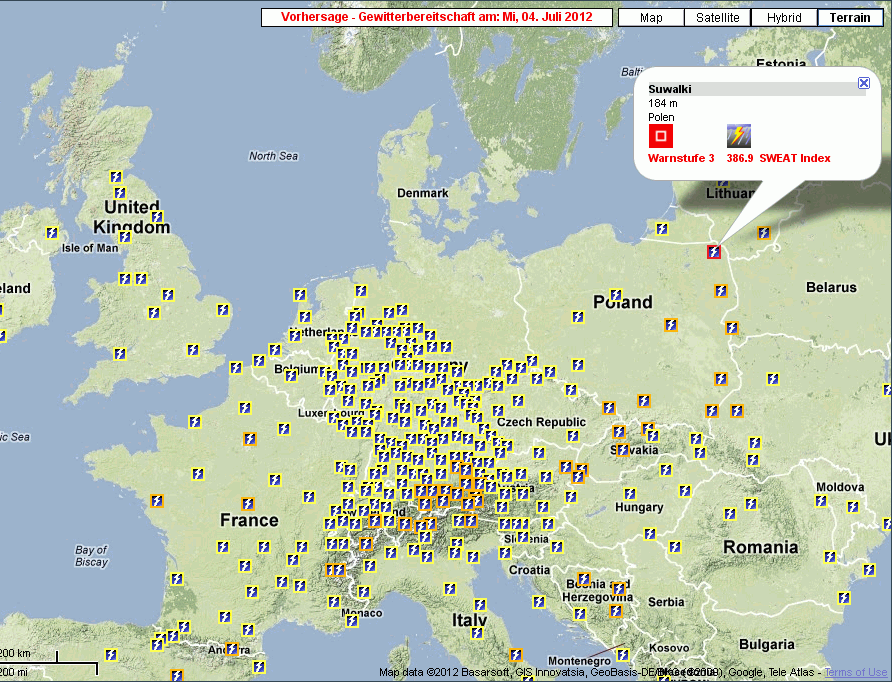Click the '184 m' elevation text
Viewport: 892px width, 682px height.
pos(663,103)
